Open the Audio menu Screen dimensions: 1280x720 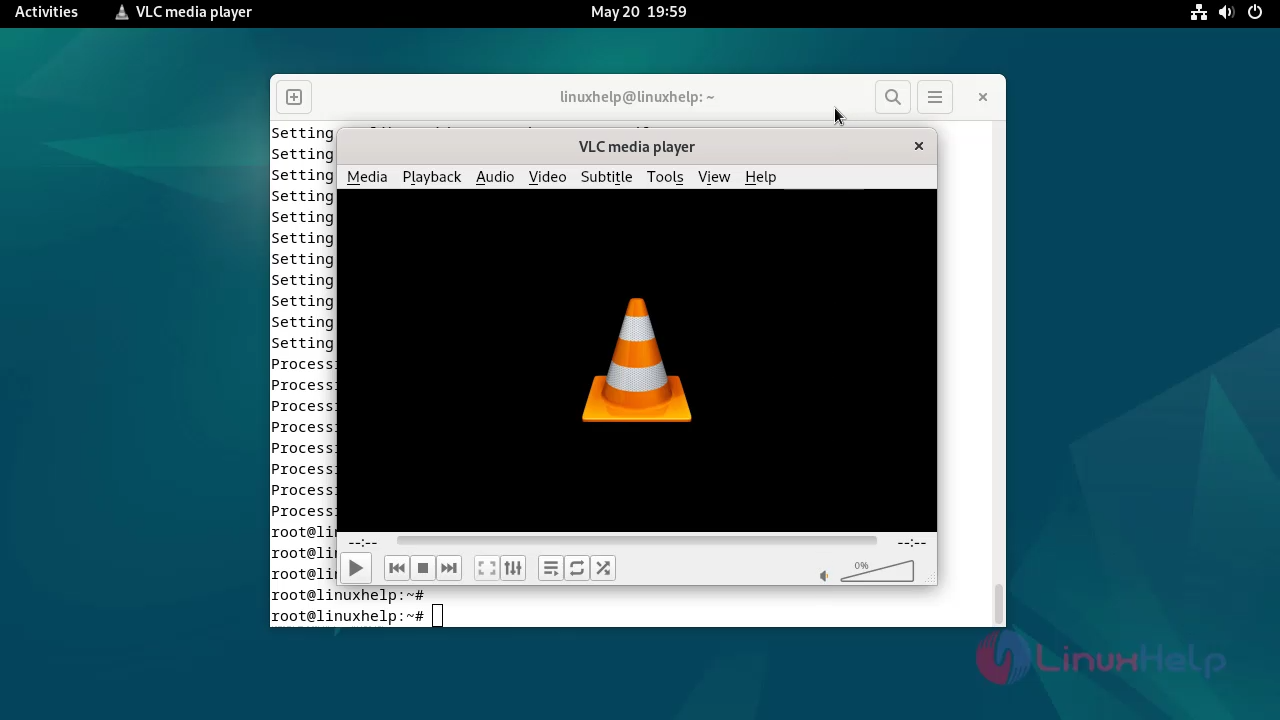(x=495, y=176)
